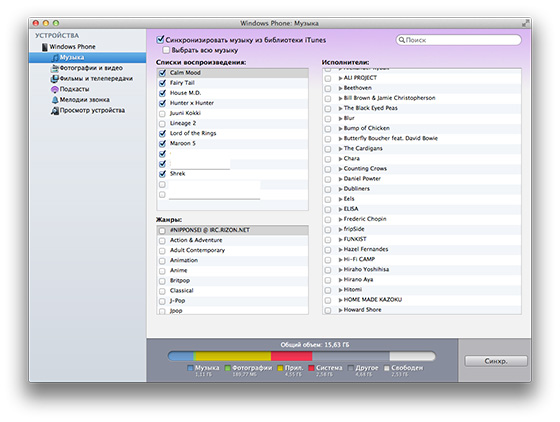Check the Britpop genre checkbox

tap(162, 281)
